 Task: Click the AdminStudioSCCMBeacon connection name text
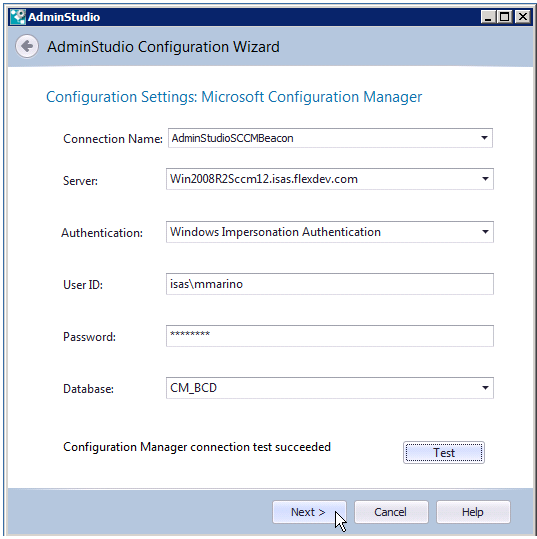click(x=232, y=138)
